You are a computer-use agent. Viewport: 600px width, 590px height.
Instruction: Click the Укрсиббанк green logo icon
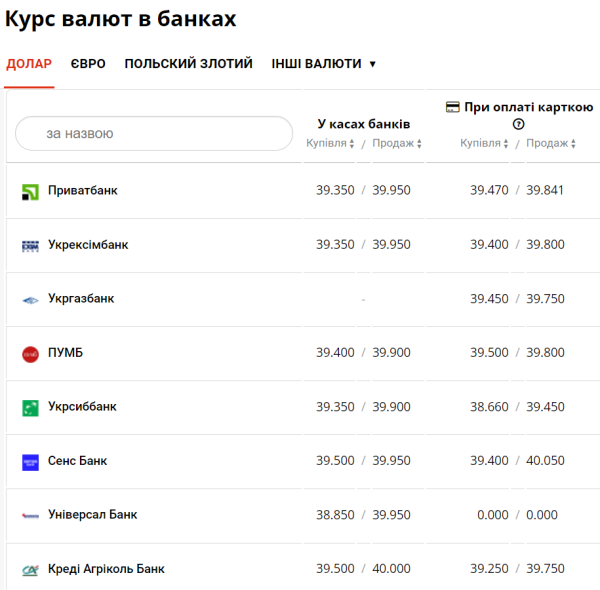(x=30, y=408)
